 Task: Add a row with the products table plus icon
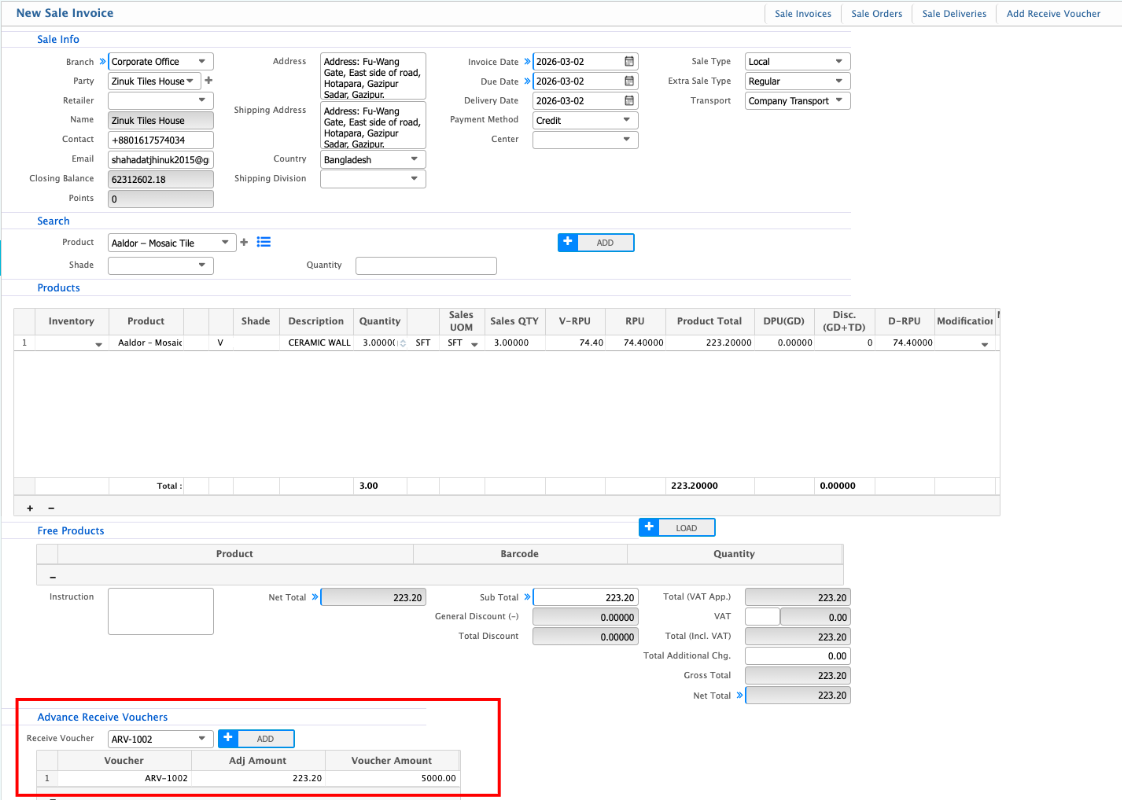click(x=30, y=508)
